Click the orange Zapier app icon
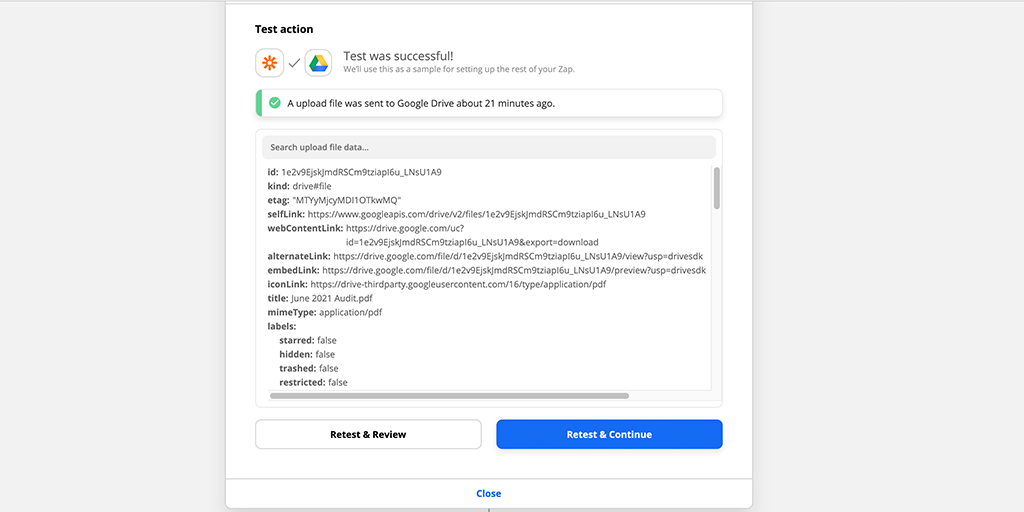This screenshot has width=1024, height=512. pos(269,63)
